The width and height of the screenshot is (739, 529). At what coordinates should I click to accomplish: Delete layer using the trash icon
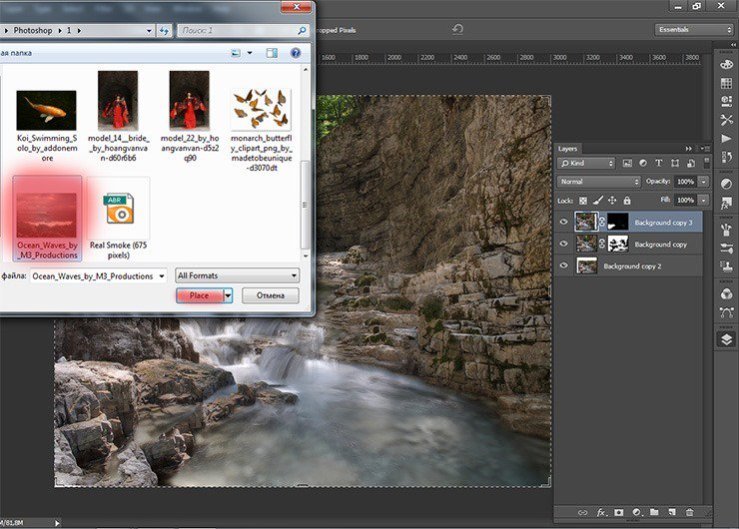point(689,512)
